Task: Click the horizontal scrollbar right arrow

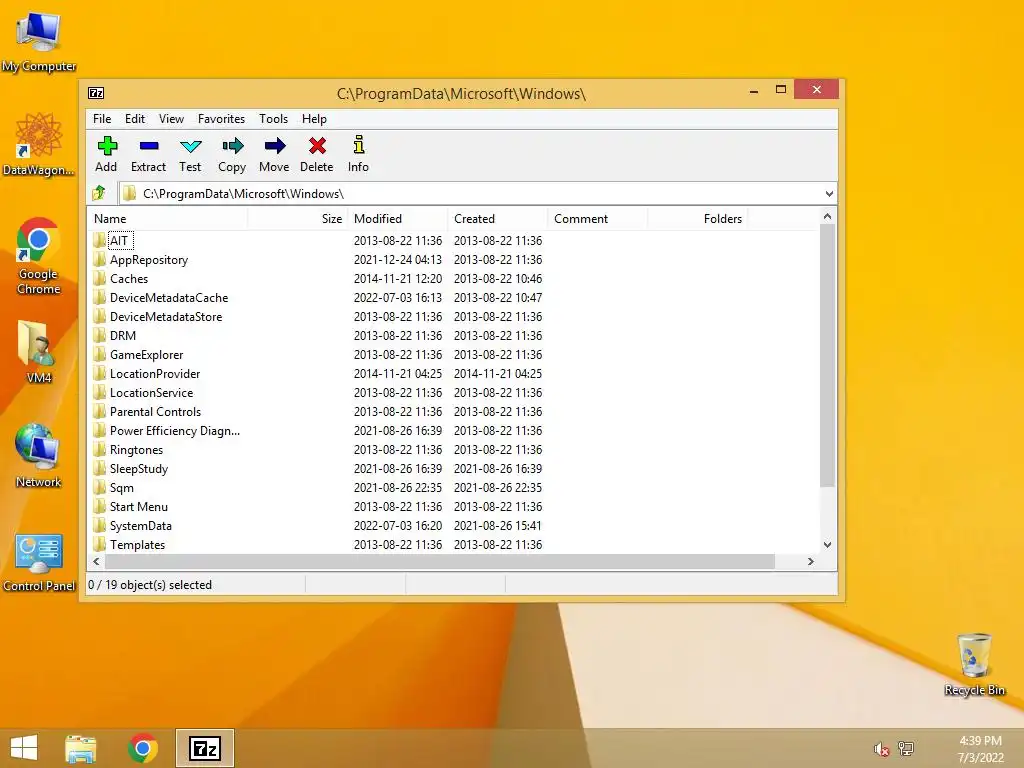Action: [811, 562]
